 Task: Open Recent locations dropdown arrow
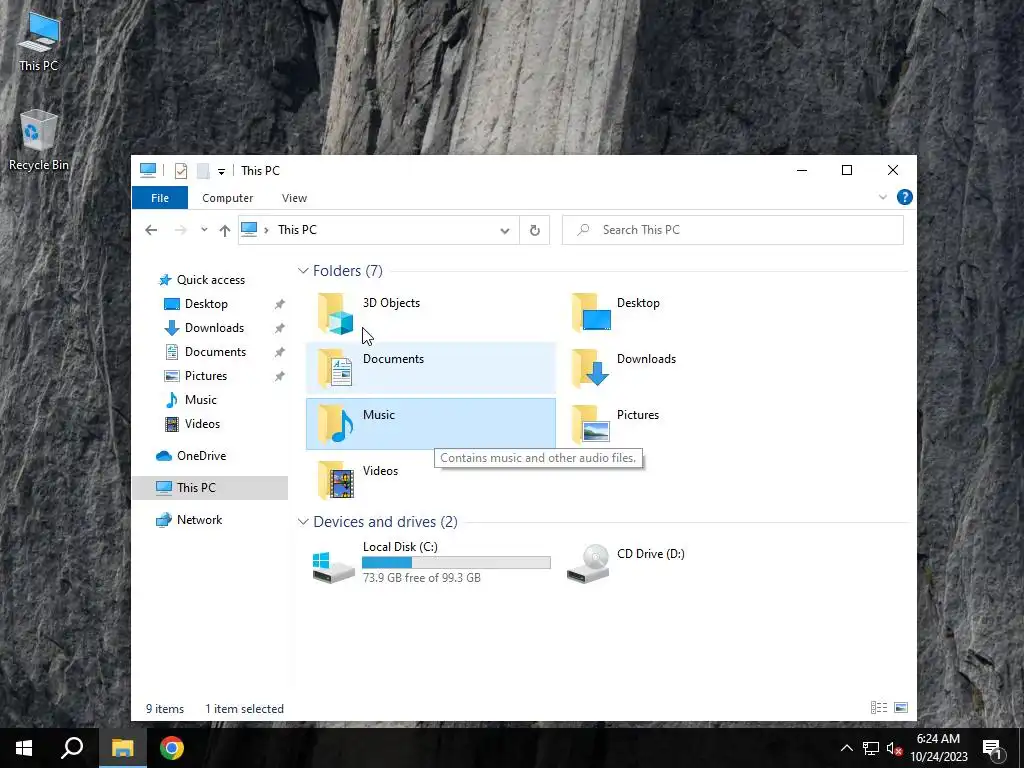tap(204, 230)
